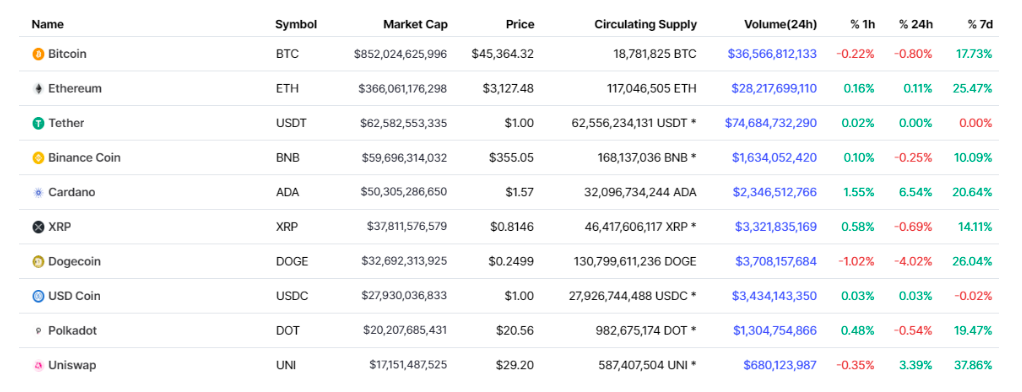Viewport: 1022px width, 392px height.
Task: Sort by the % 7d column header
Action: (980, 25)
